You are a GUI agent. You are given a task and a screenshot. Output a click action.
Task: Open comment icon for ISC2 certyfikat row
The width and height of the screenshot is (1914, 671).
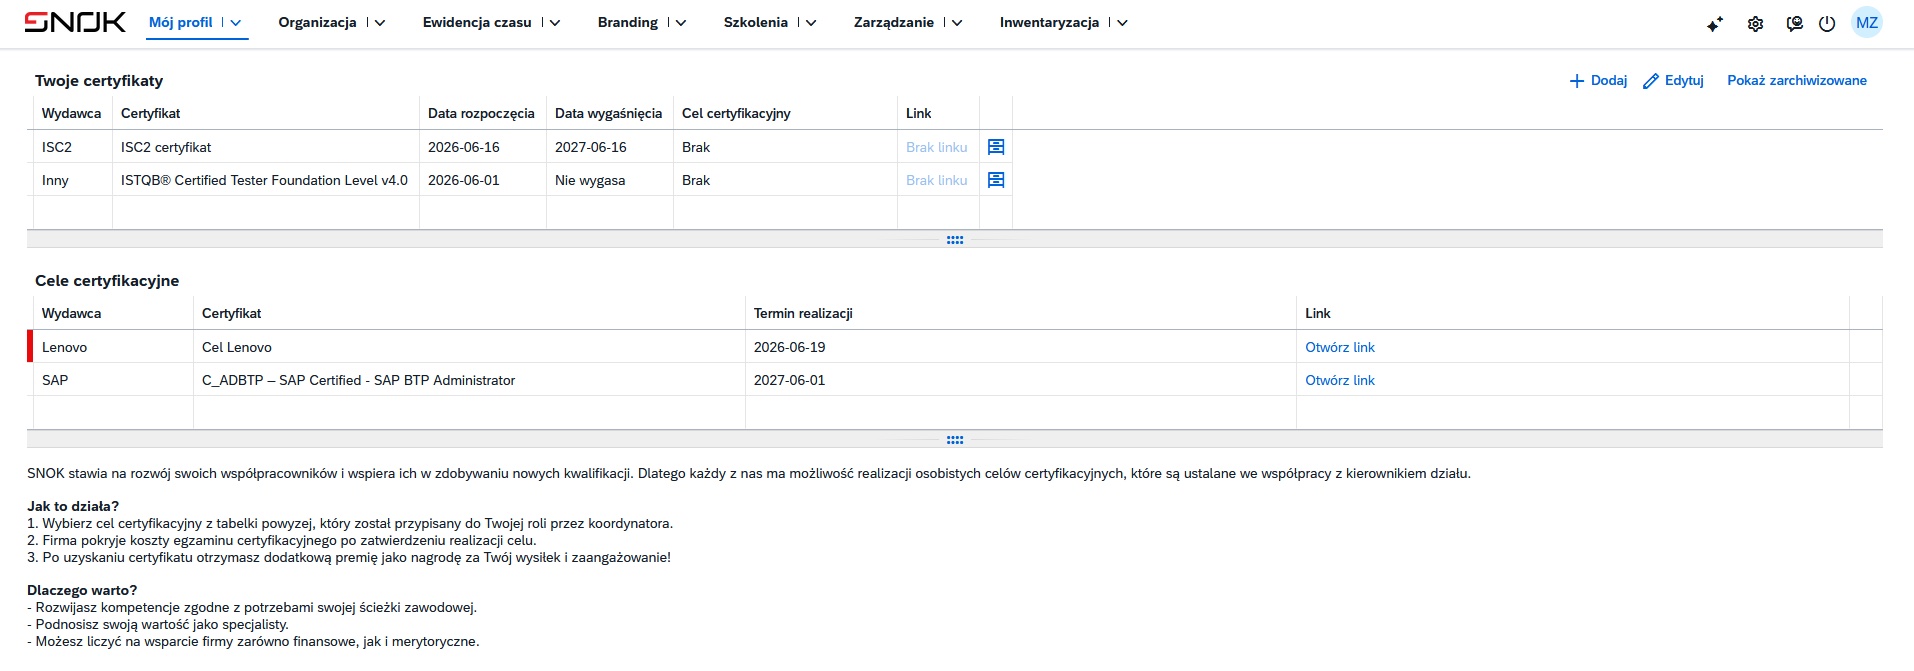point(996,147)
